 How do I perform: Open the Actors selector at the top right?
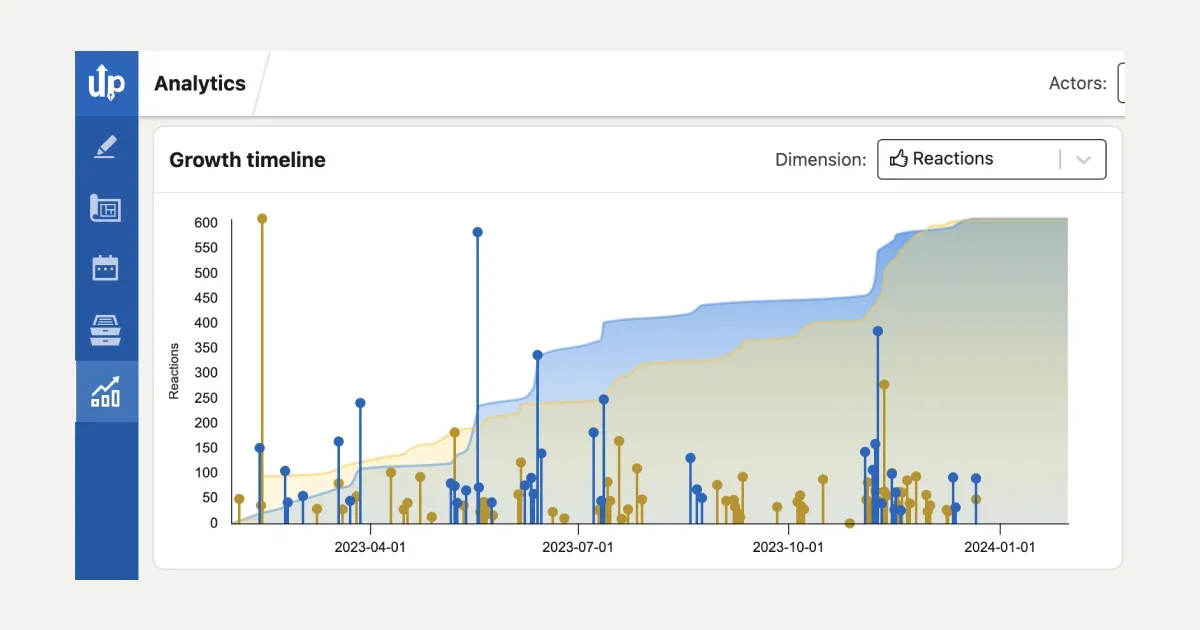(x=1122, y=83)
